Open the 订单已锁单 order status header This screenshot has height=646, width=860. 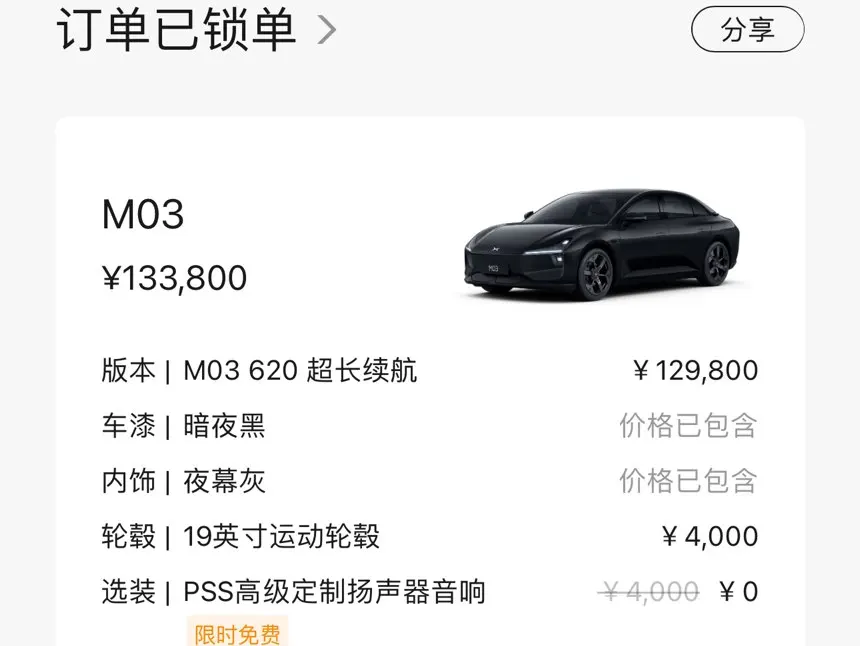pos(196,30)
